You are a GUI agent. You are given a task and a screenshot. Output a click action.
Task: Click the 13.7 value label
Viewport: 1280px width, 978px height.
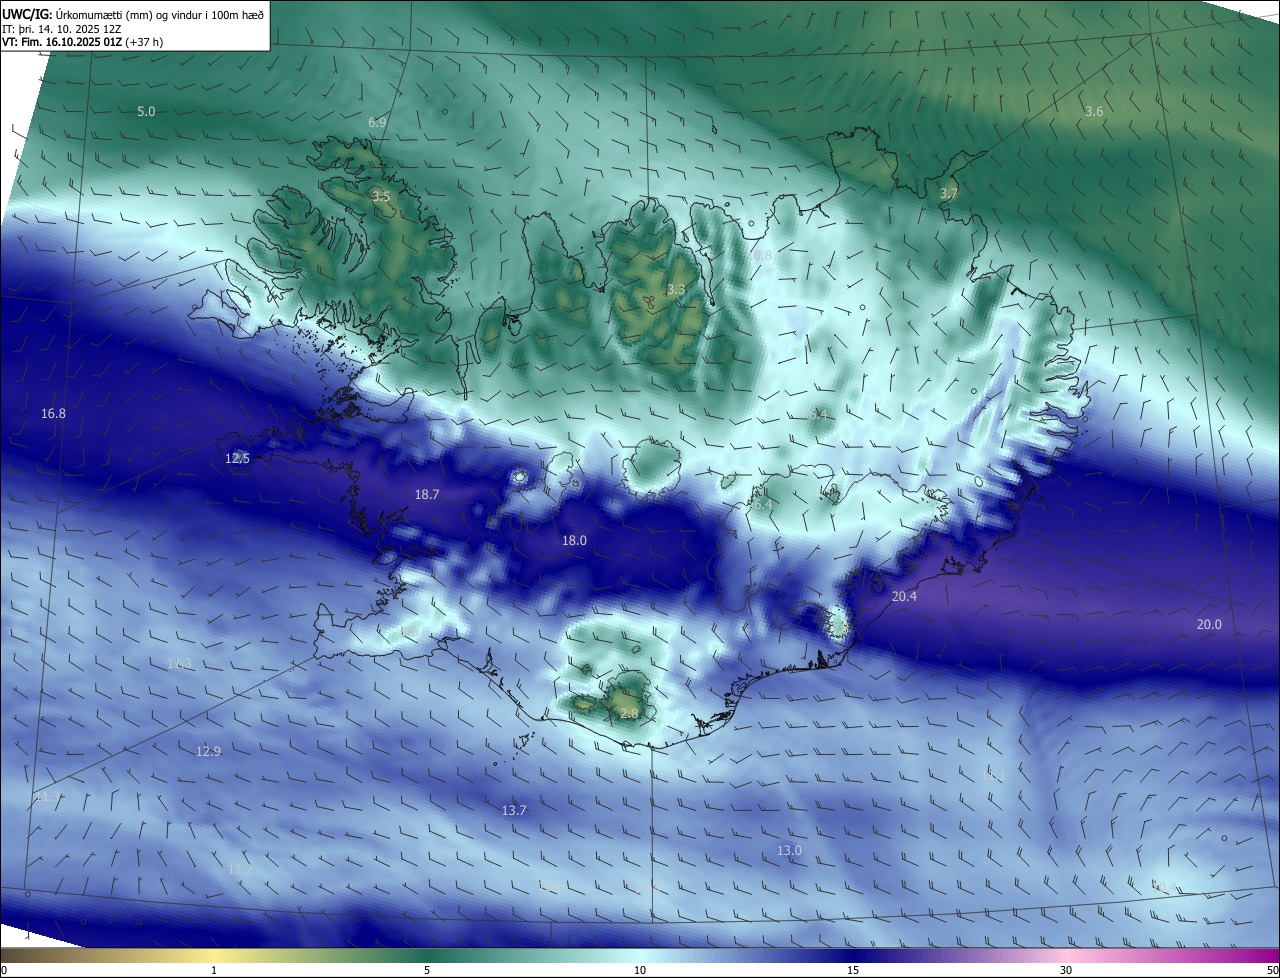click(514, 810)
